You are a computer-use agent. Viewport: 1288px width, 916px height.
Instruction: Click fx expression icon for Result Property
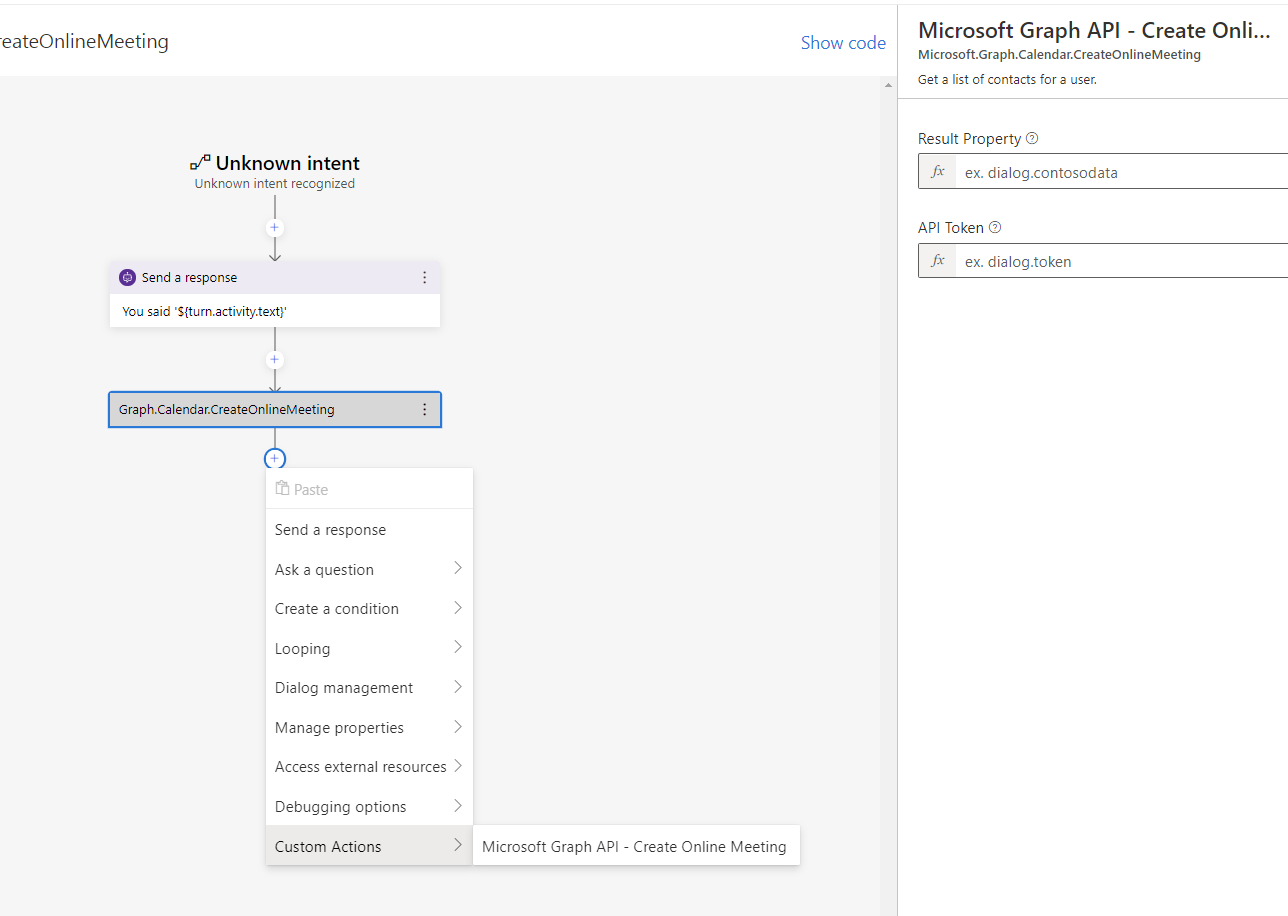click(938, 172)
